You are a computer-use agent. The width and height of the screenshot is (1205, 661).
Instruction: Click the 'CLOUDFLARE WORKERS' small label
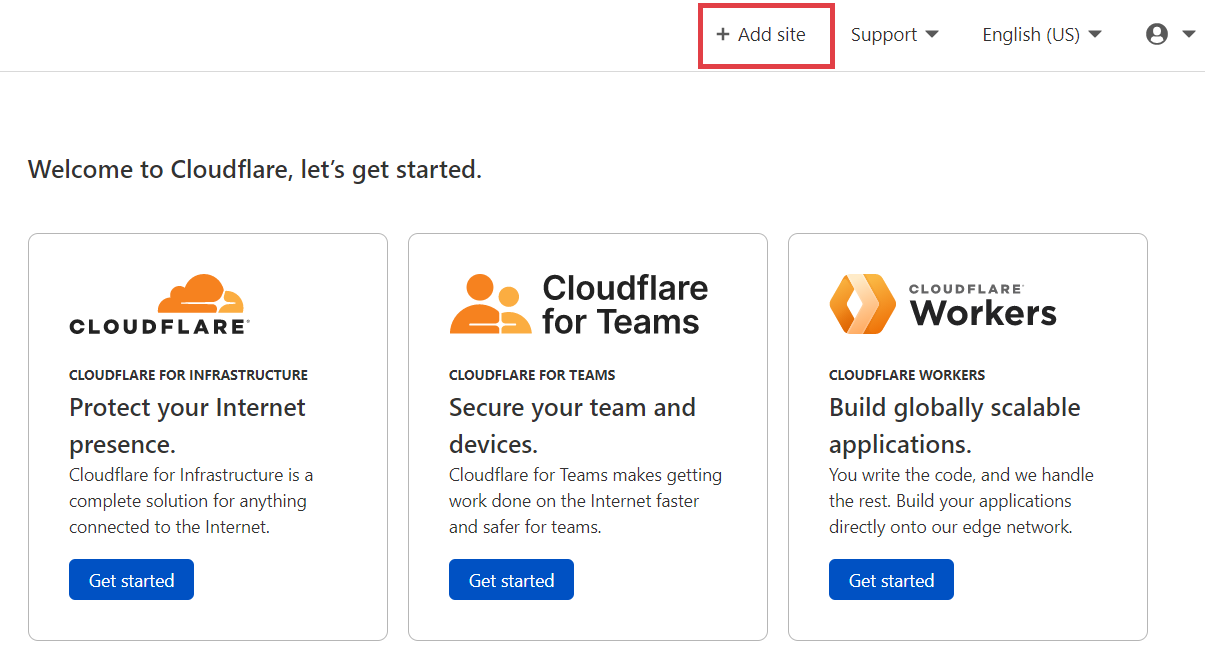coord(907,375)
